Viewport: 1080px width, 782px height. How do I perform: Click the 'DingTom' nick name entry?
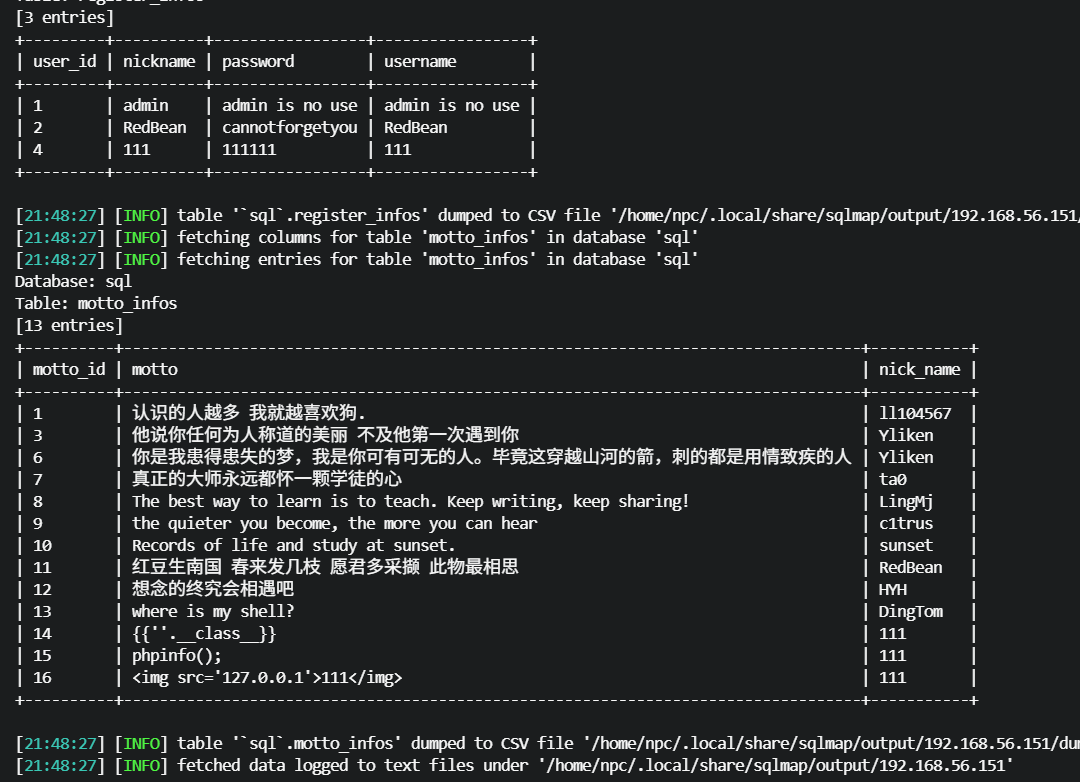coord(911,612)
